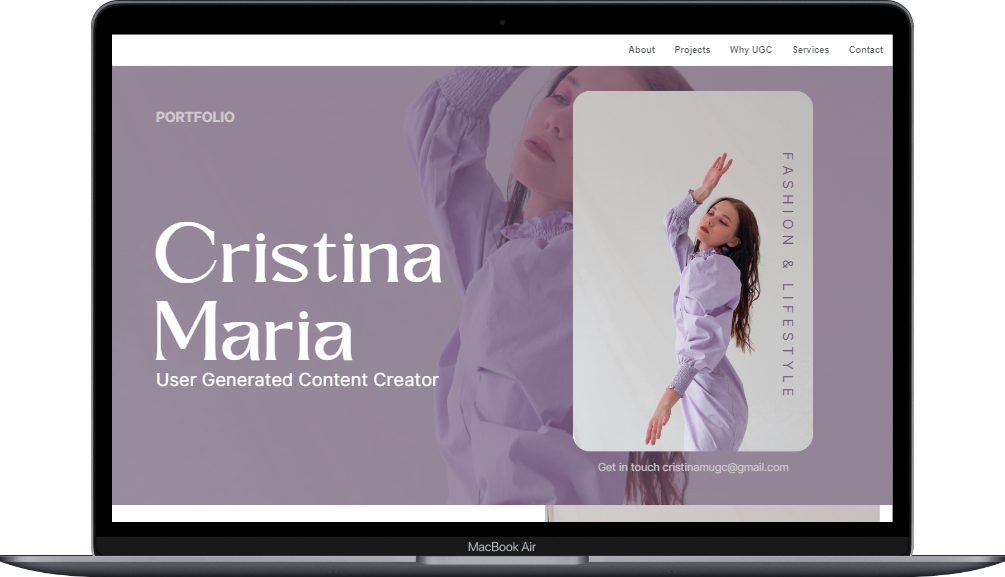Select Services in the navigation
This screenshot has height=577, width=1005.
pos(810,49)
